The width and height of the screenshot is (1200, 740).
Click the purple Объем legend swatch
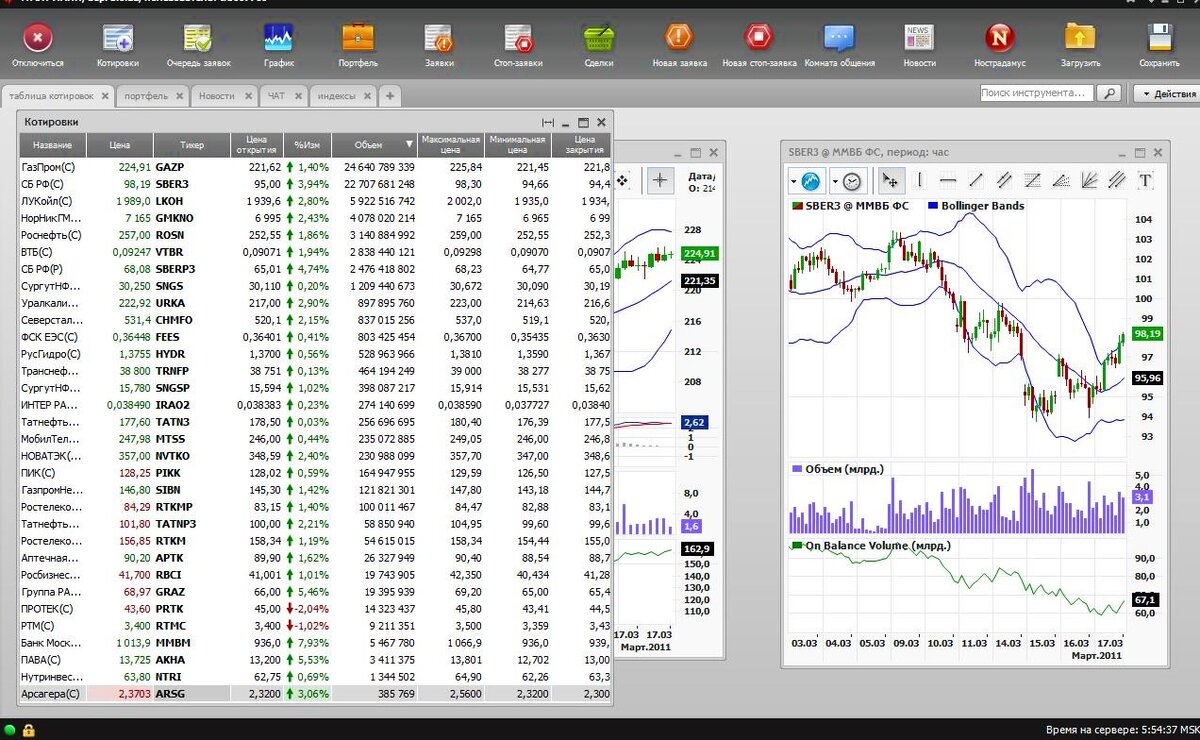click(x=796, y=469)
